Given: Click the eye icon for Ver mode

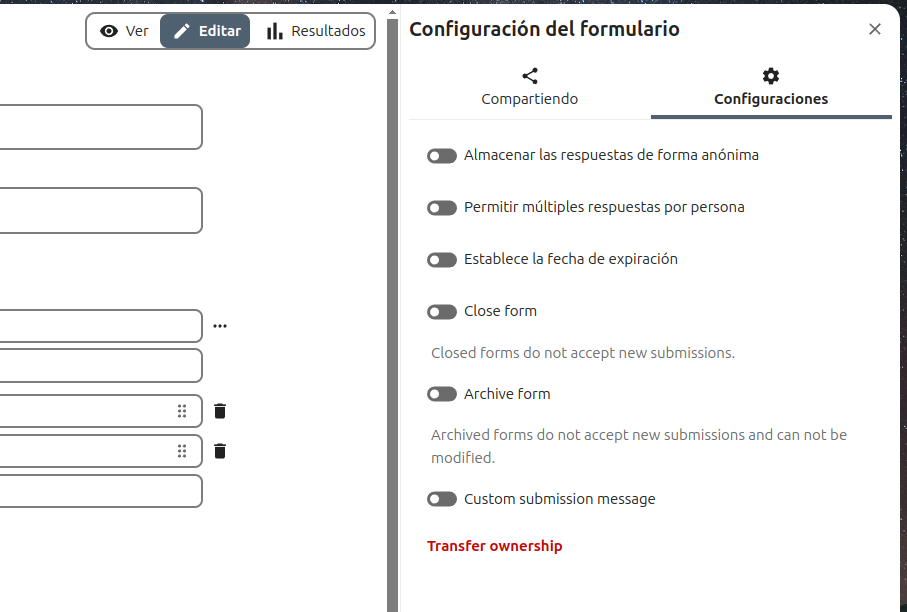Looking at the screenshot, I should point(109,31).
